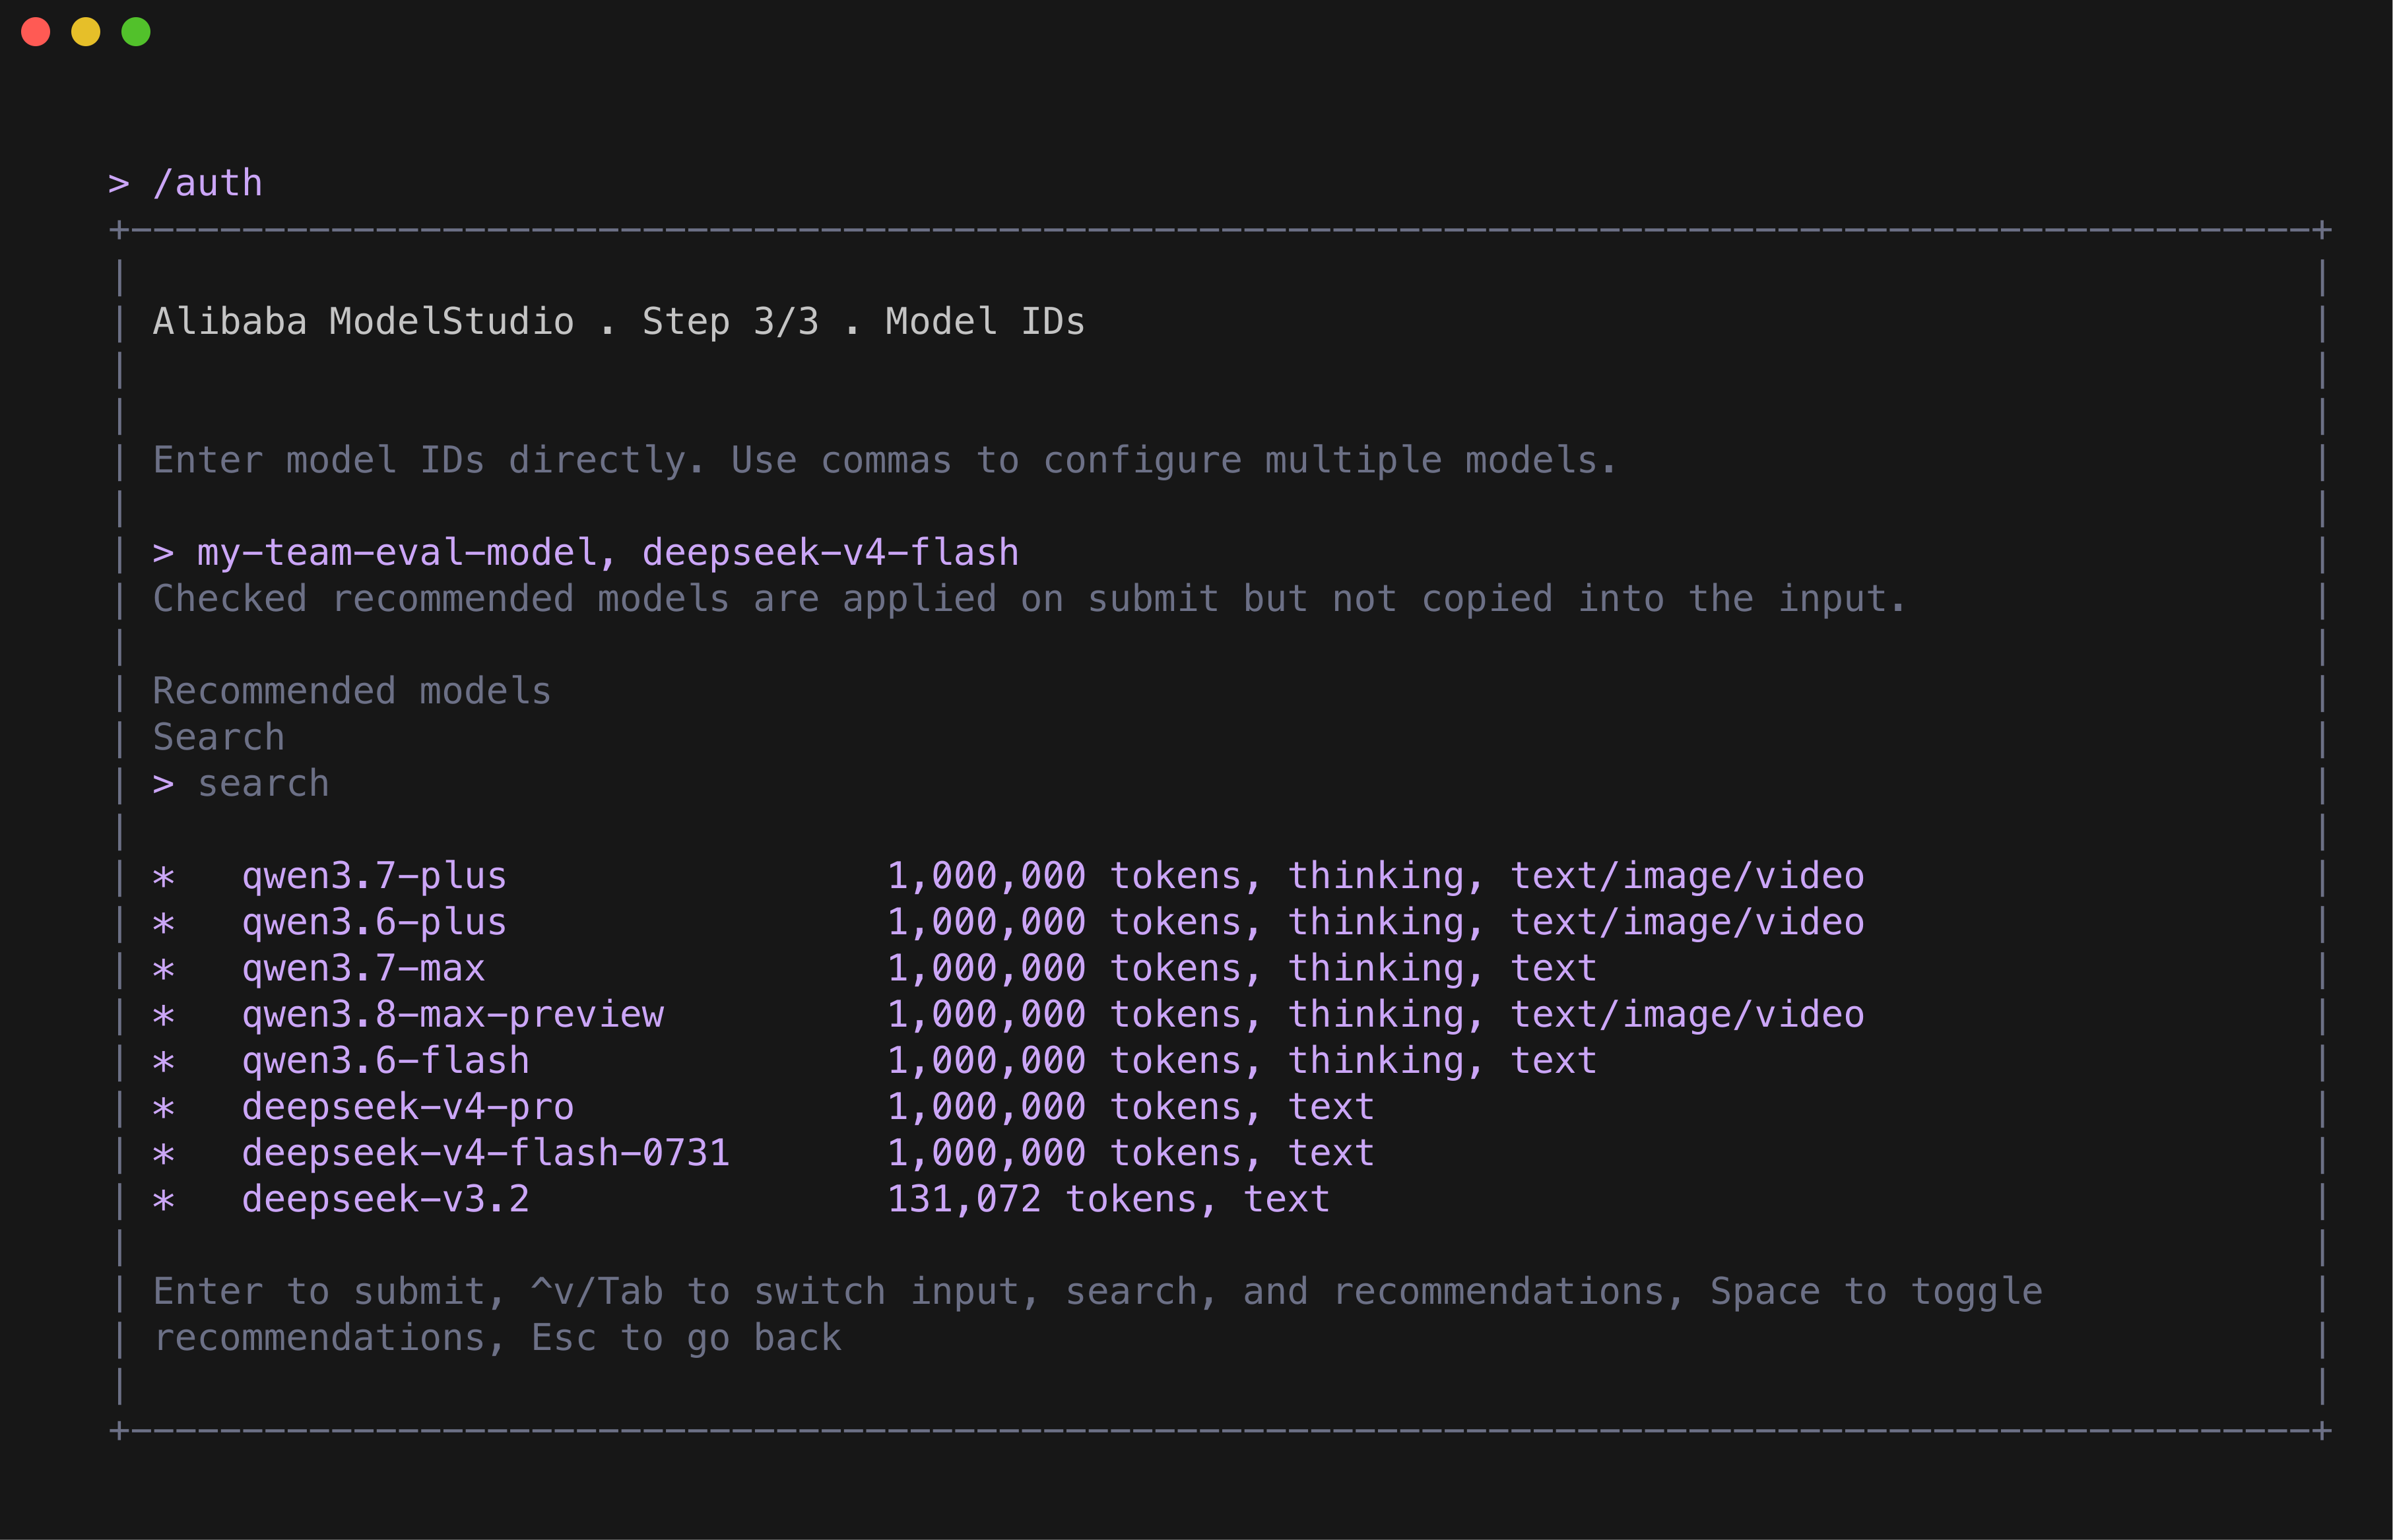2393x1540 pixels.
Task: Select the deepseek-v3.2 model name
Action: click(x=386, y=1199)
